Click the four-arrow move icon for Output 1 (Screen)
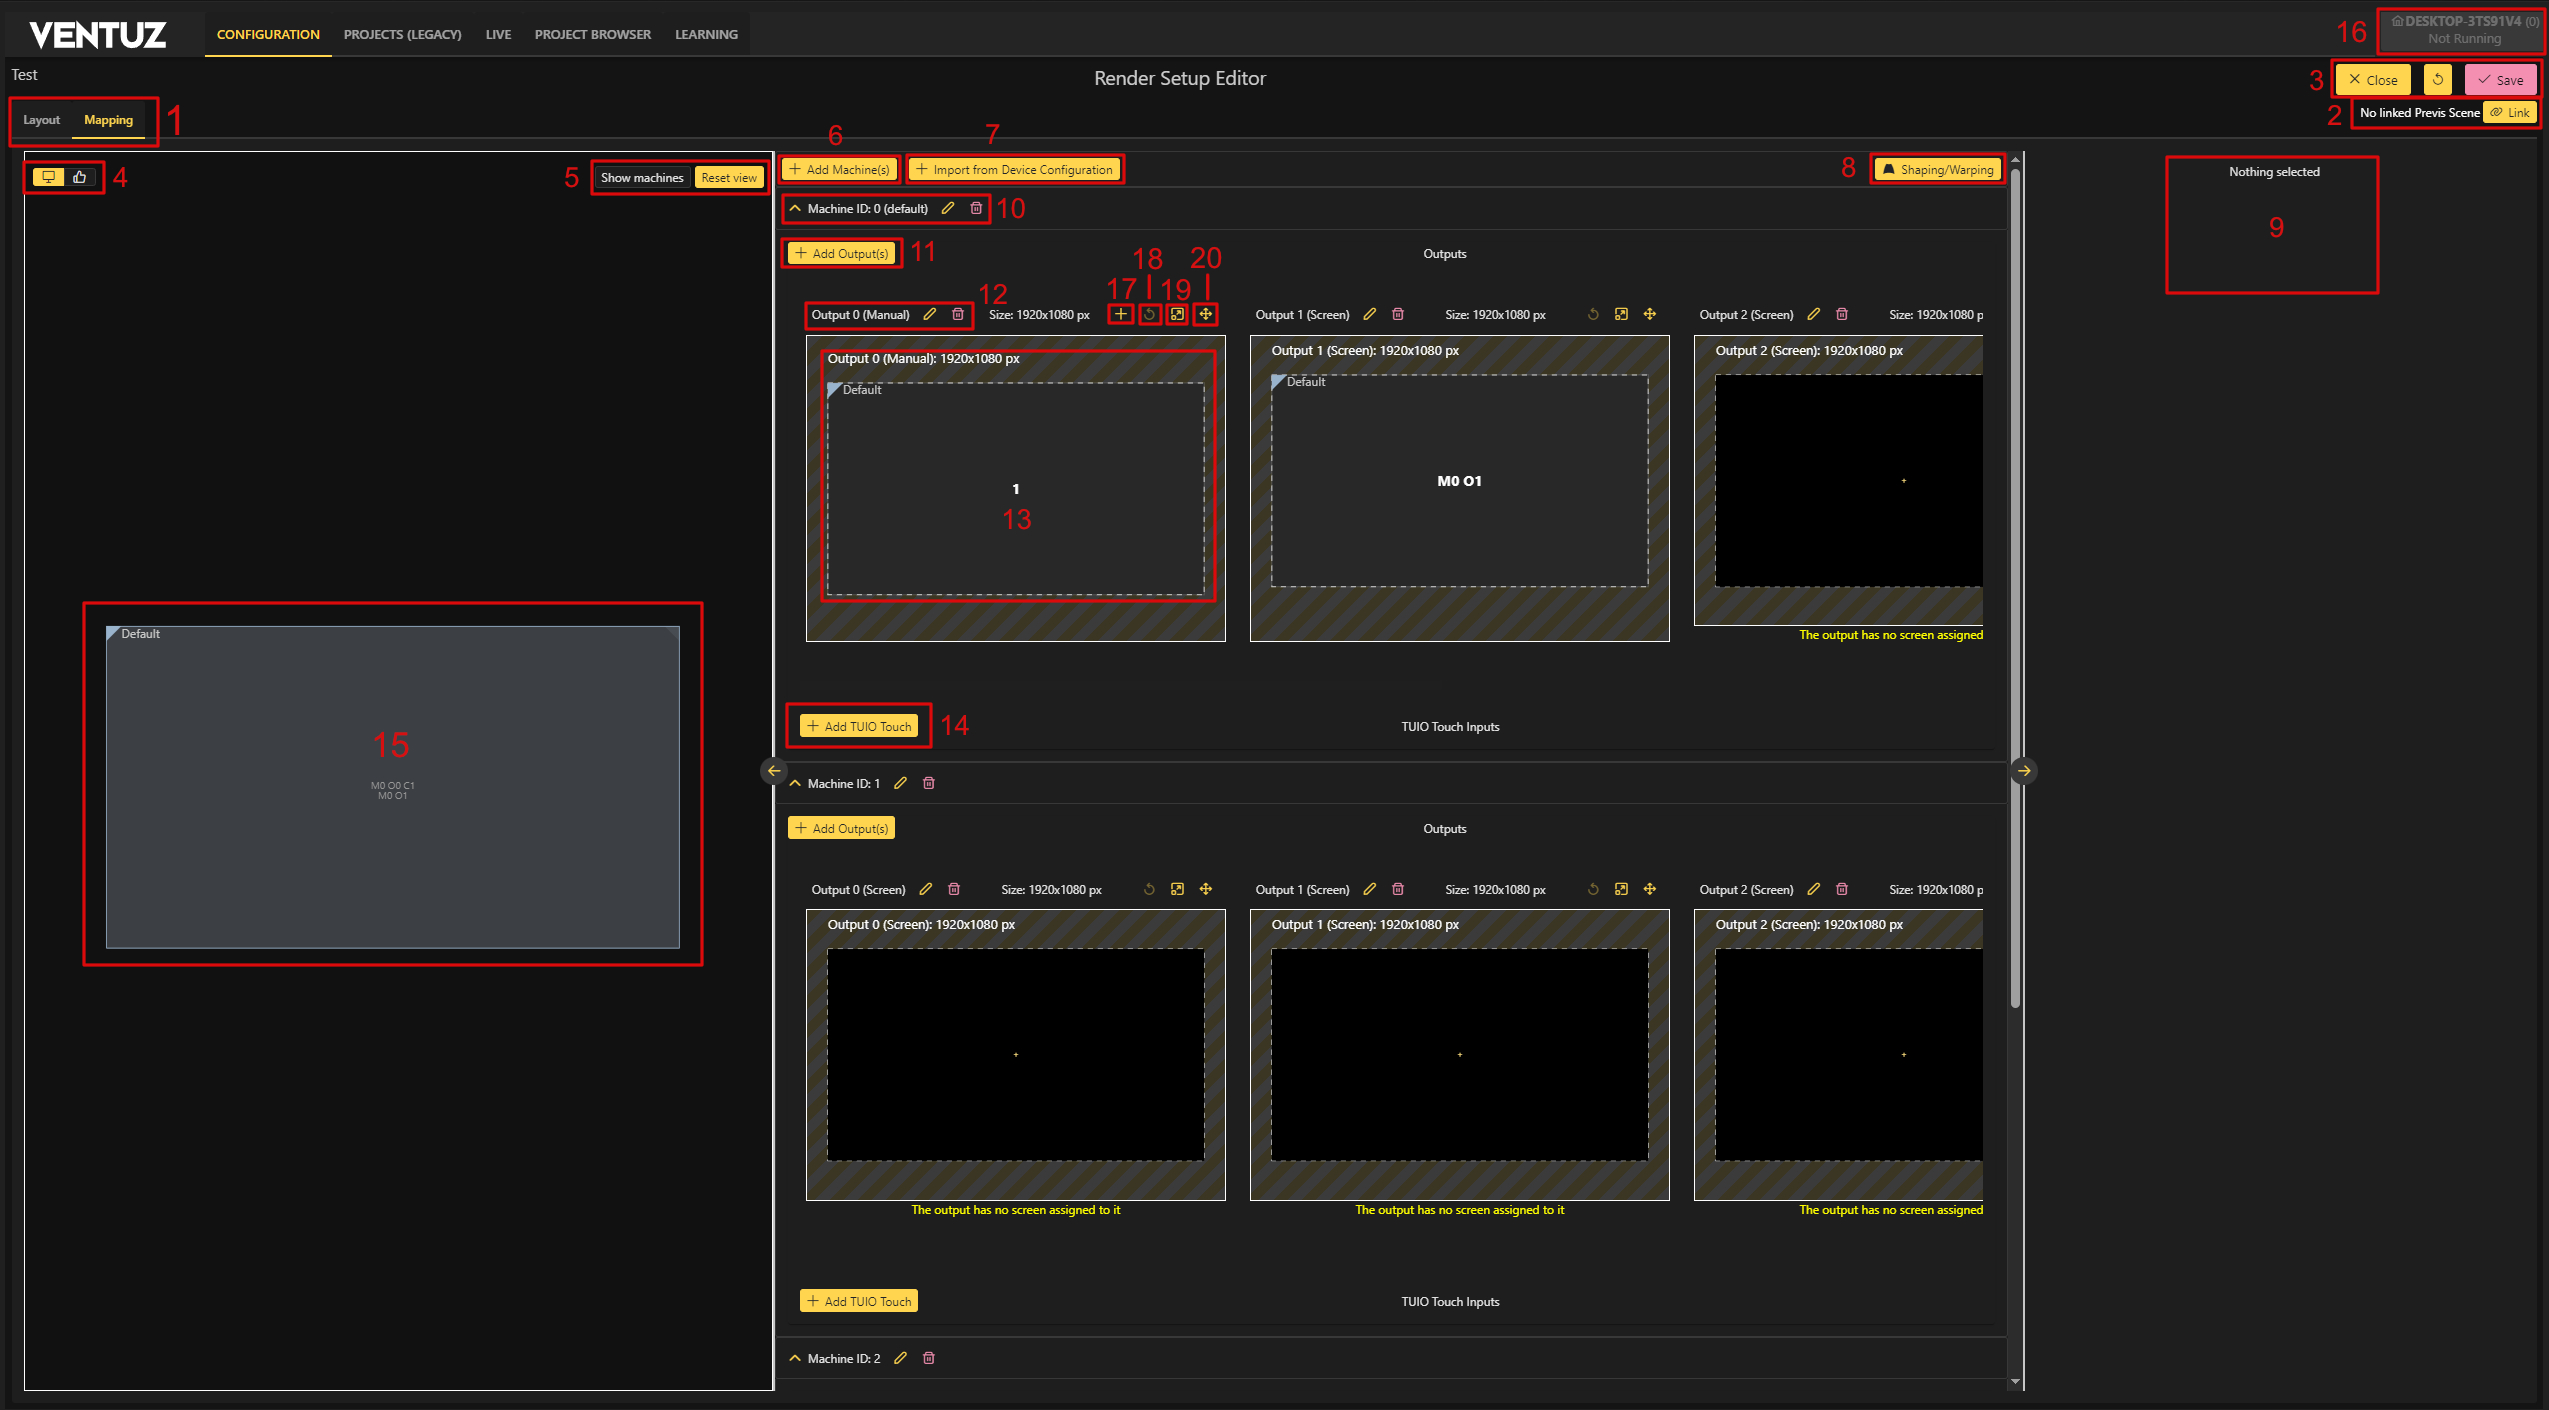 click(x=1650, y=314)
